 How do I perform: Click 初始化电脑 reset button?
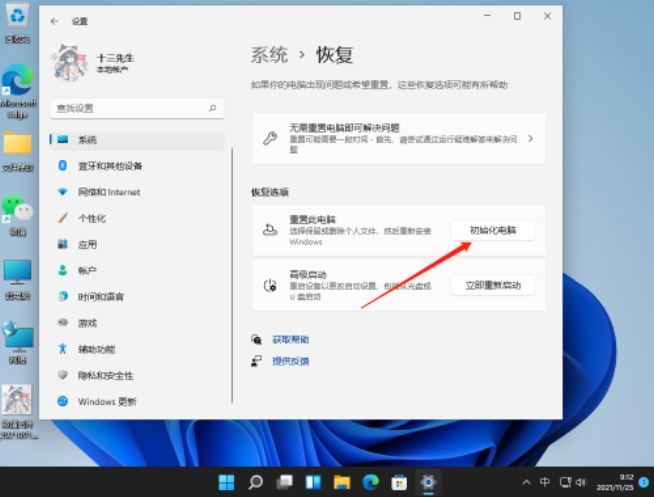point(493,230)
